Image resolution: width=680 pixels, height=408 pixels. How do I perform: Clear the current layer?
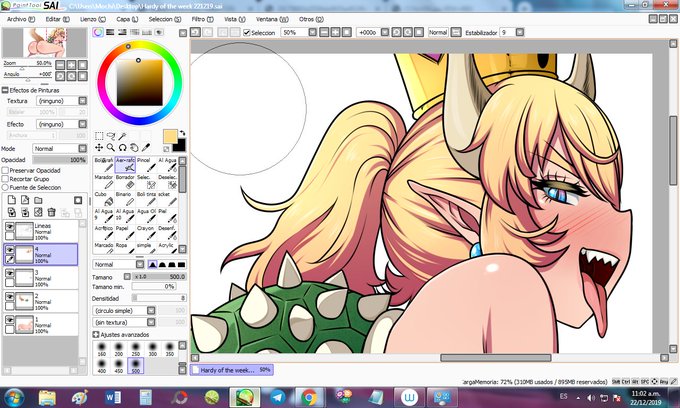click(38, 212)
